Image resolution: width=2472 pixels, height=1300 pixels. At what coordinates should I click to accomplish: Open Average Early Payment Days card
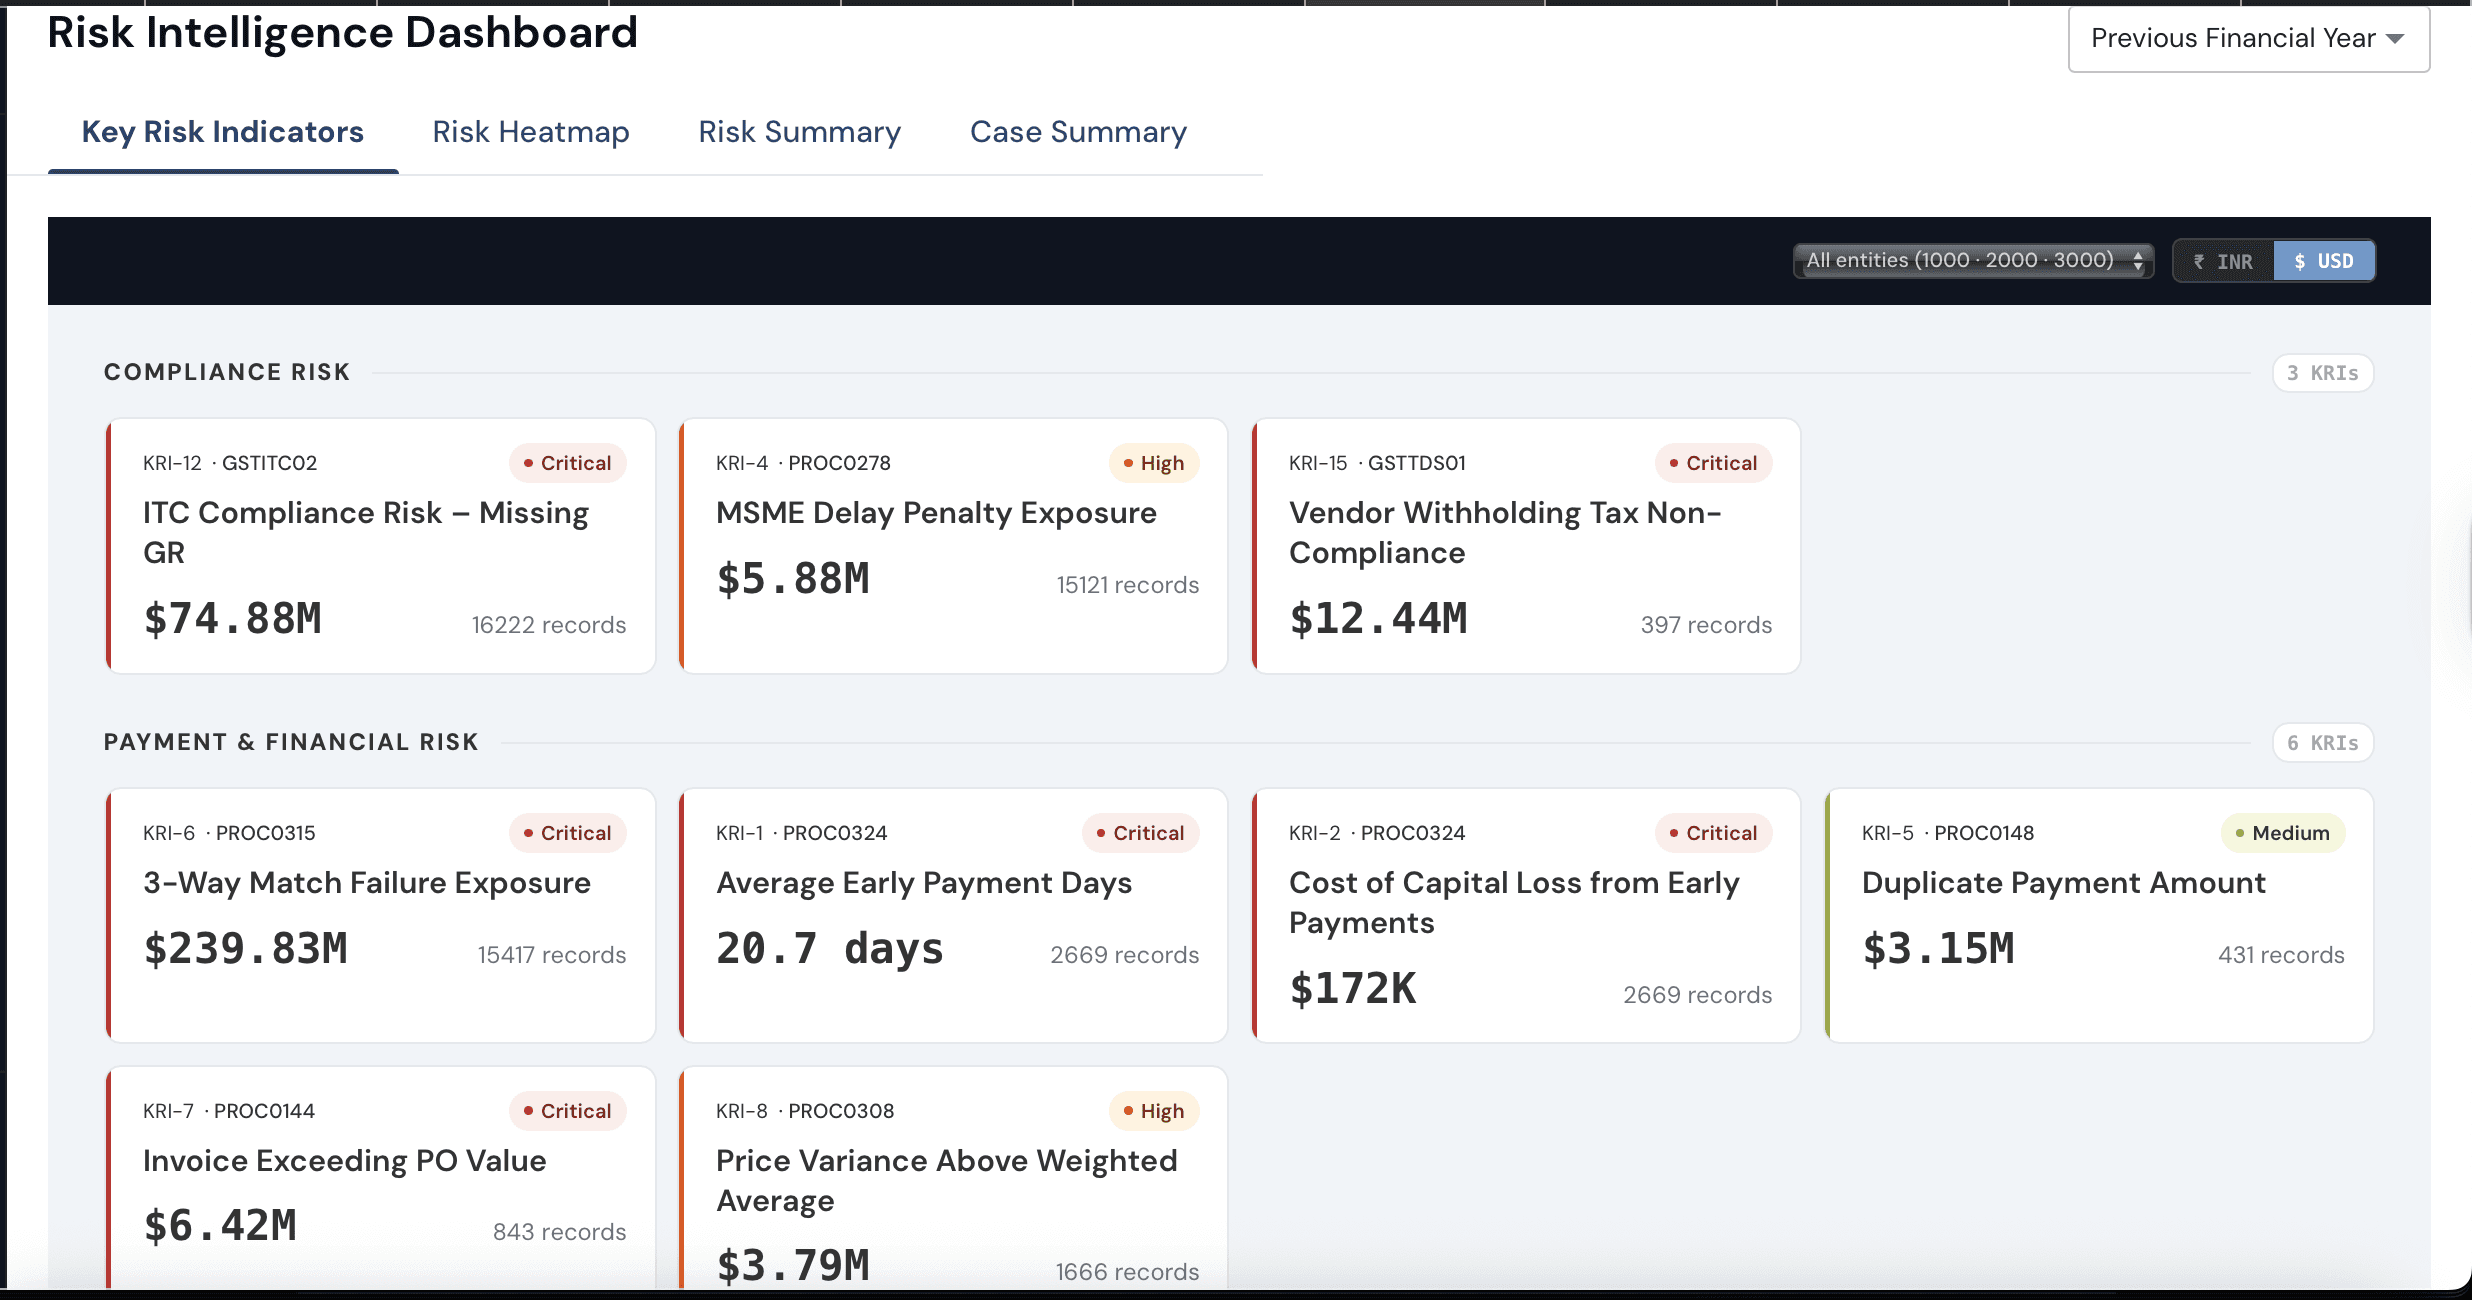924,883
